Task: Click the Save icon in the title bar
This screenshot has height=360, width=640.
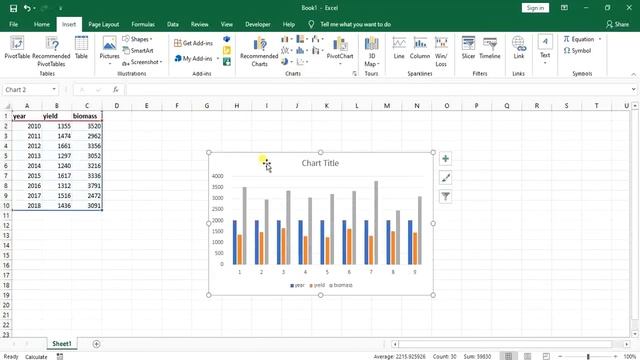Action: point(13,8)
